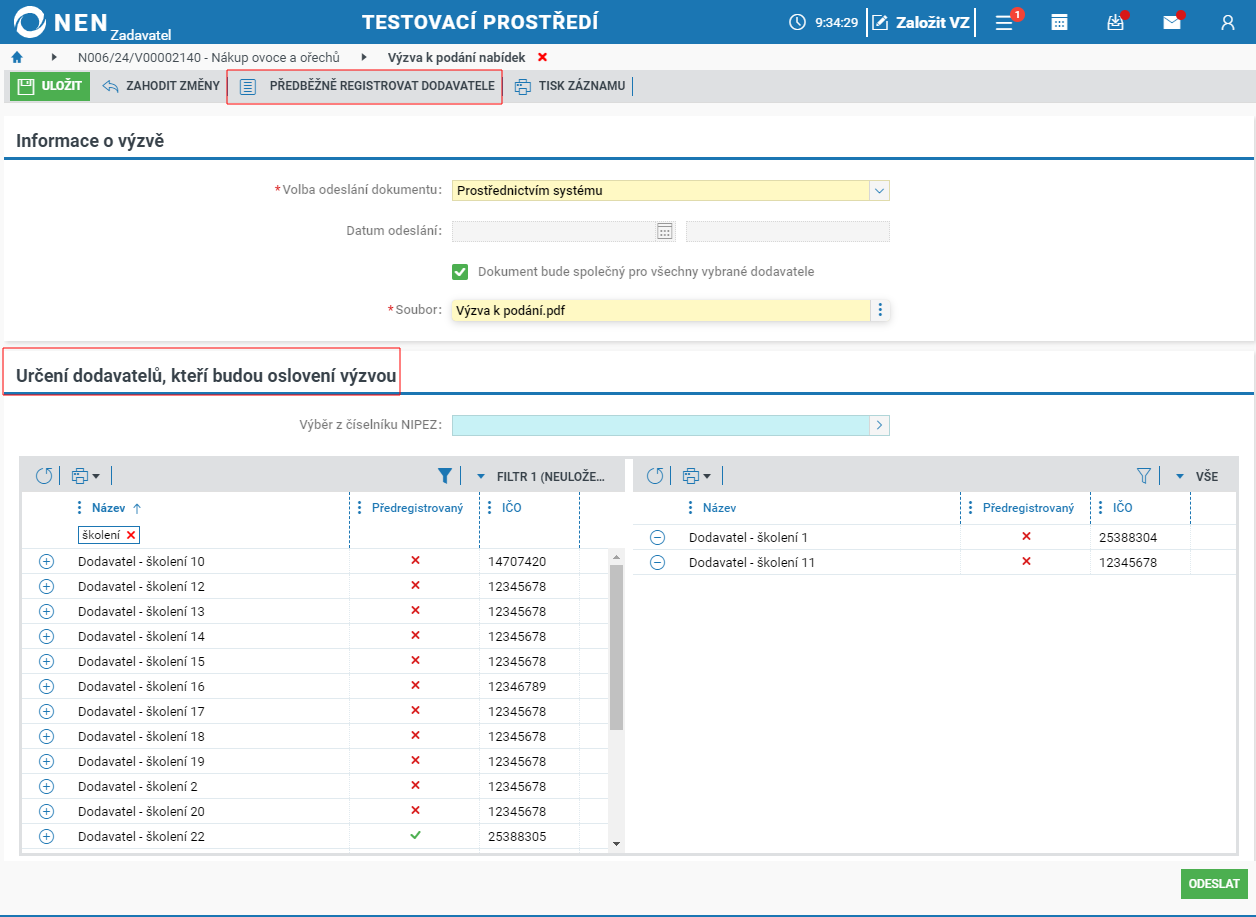Add Dodavatel - školení 10 to selection
1256x917 pixels.
46,561
